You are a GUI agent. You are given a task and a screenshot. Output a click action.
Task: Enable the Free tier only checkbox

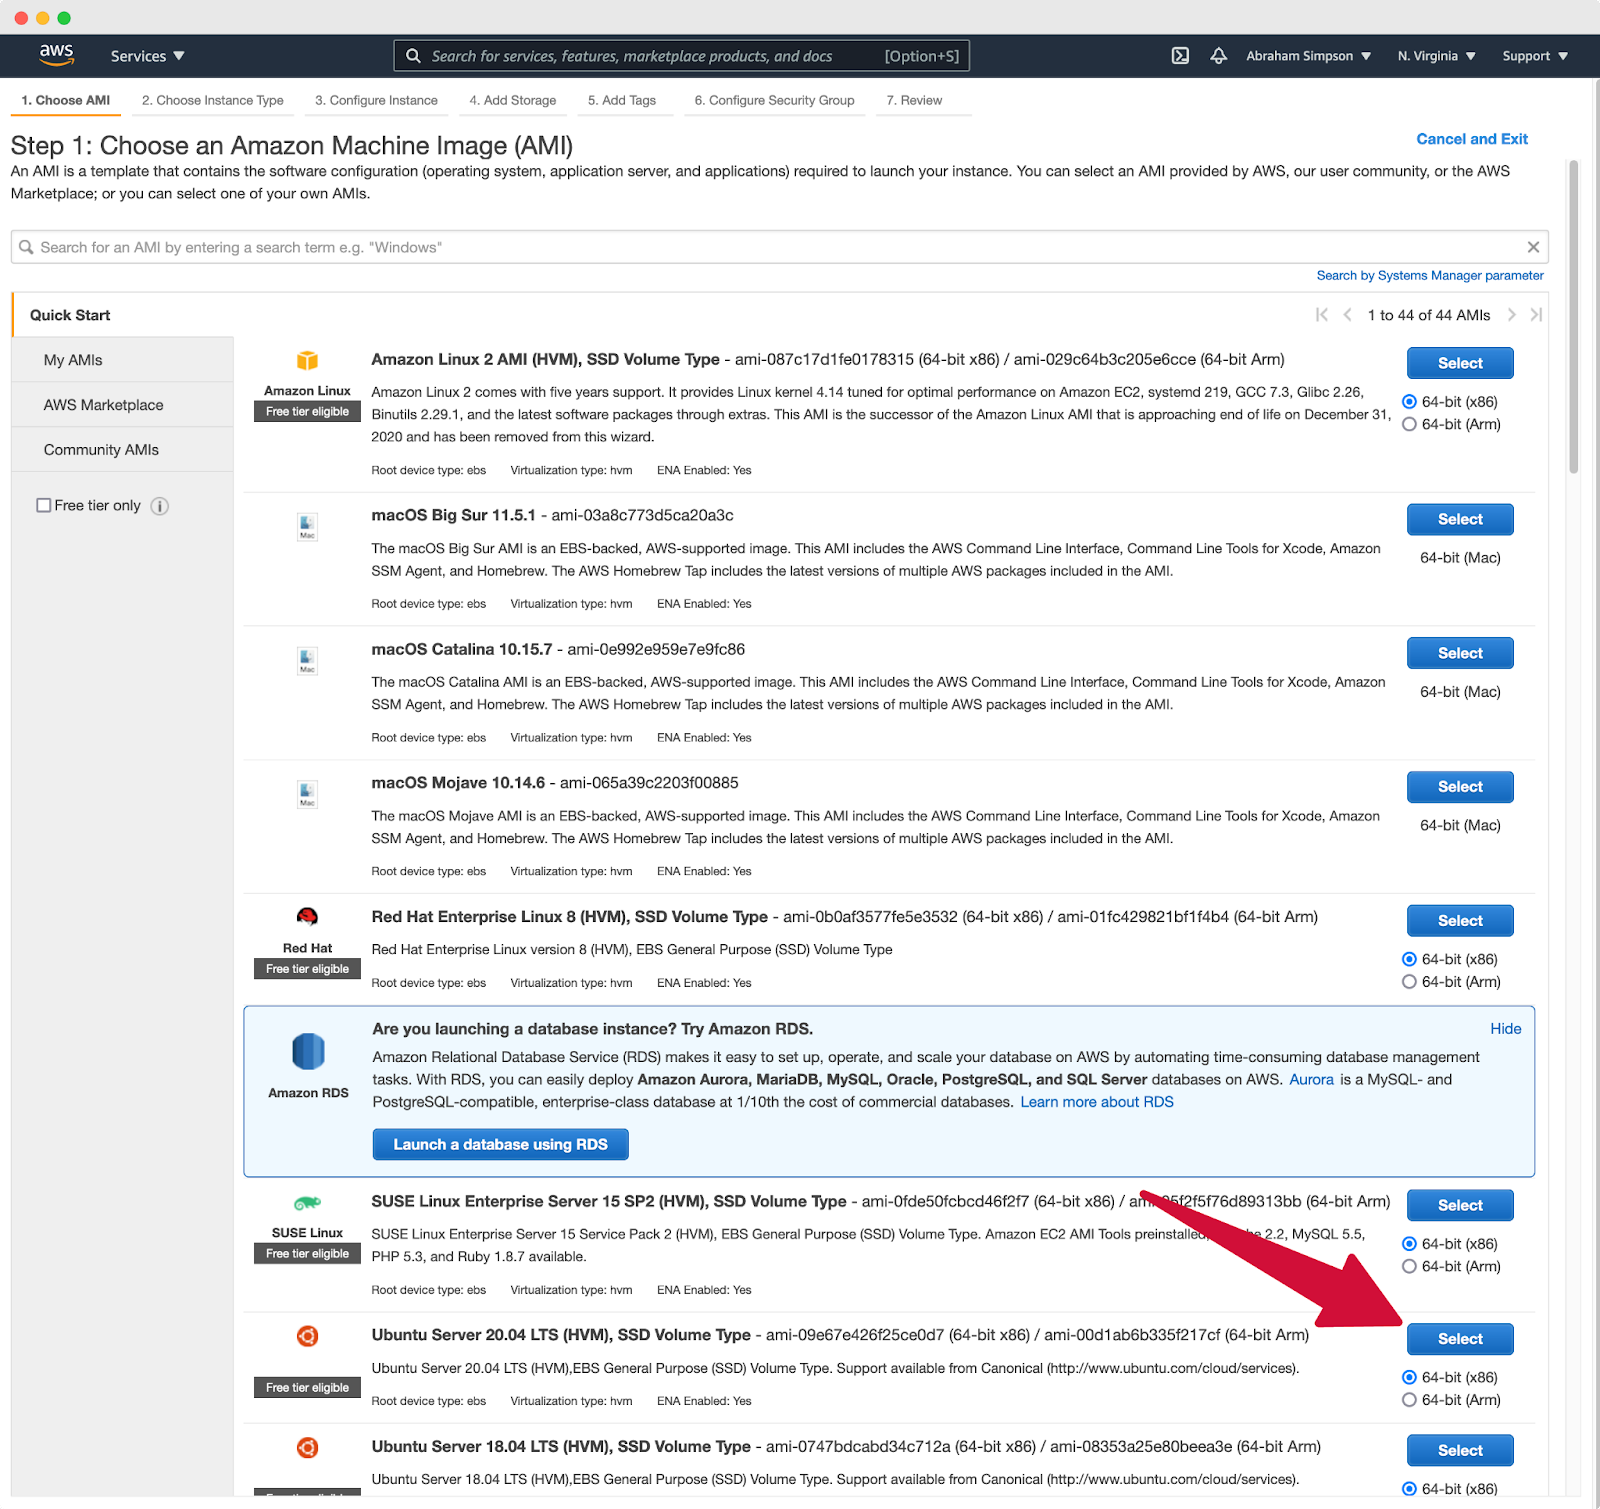click(44, 505)
